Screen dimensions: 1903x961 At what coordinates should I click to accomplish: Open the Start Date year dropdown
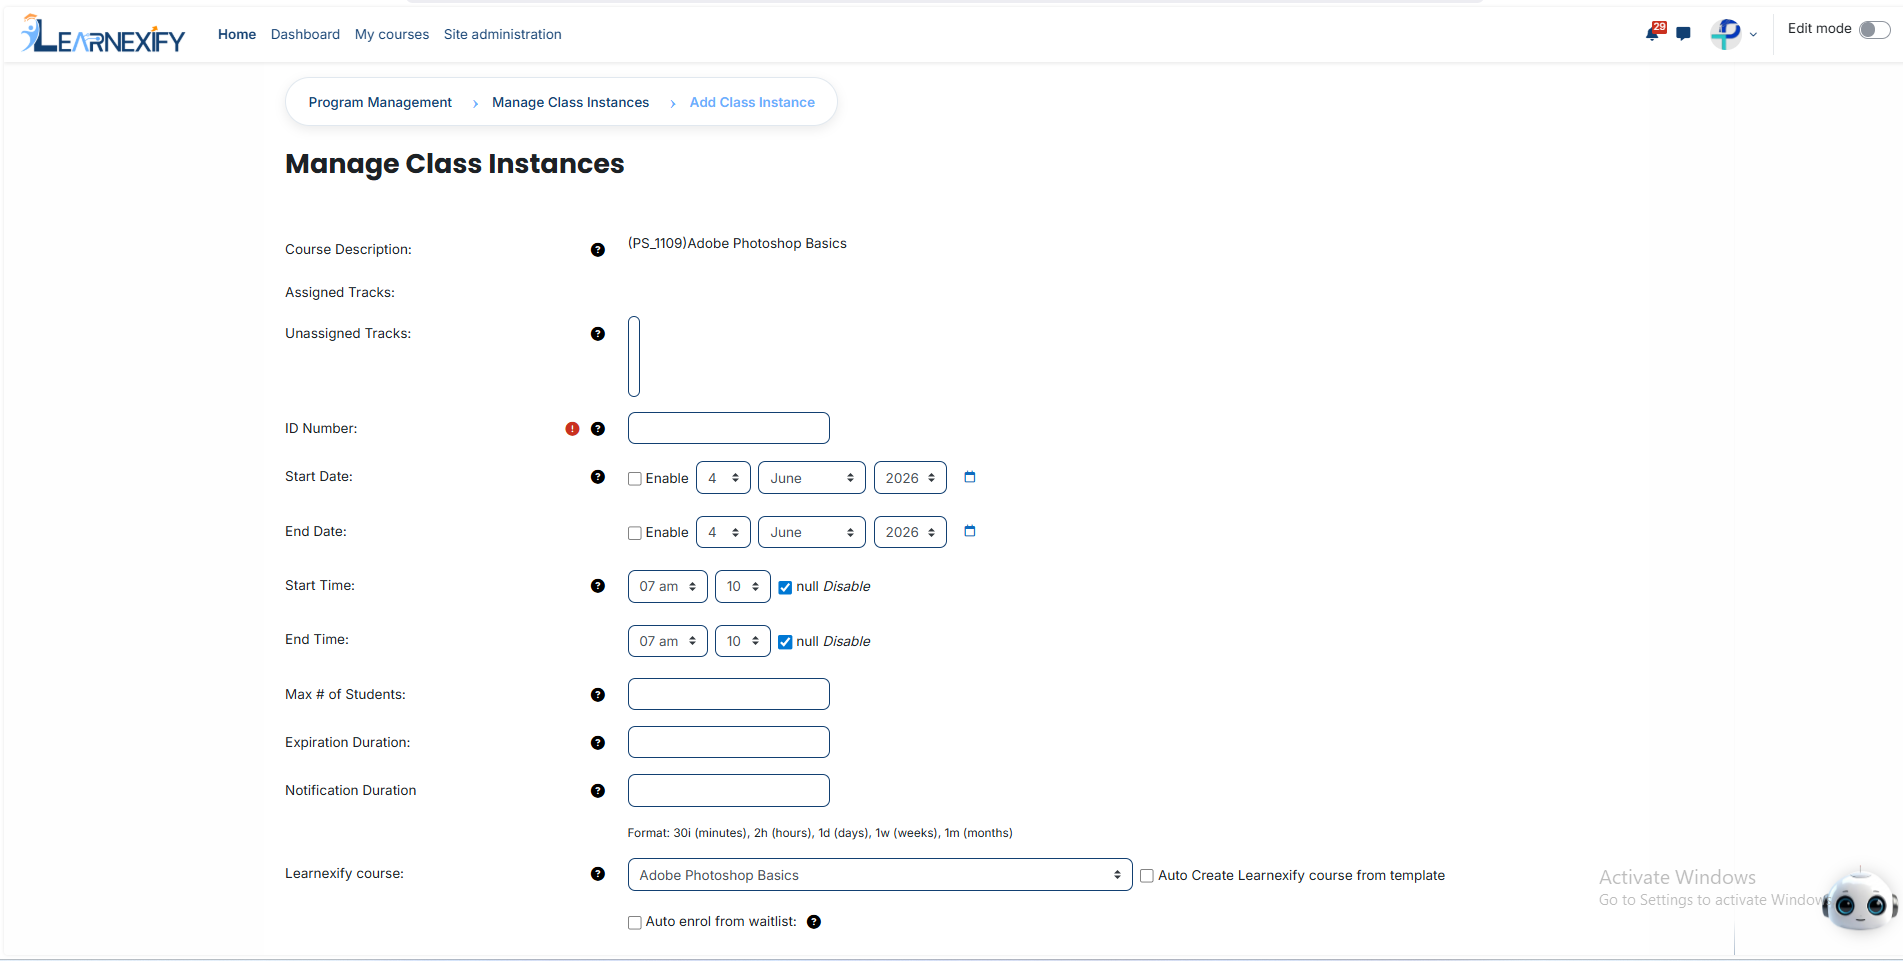click(x=910, y=478)
